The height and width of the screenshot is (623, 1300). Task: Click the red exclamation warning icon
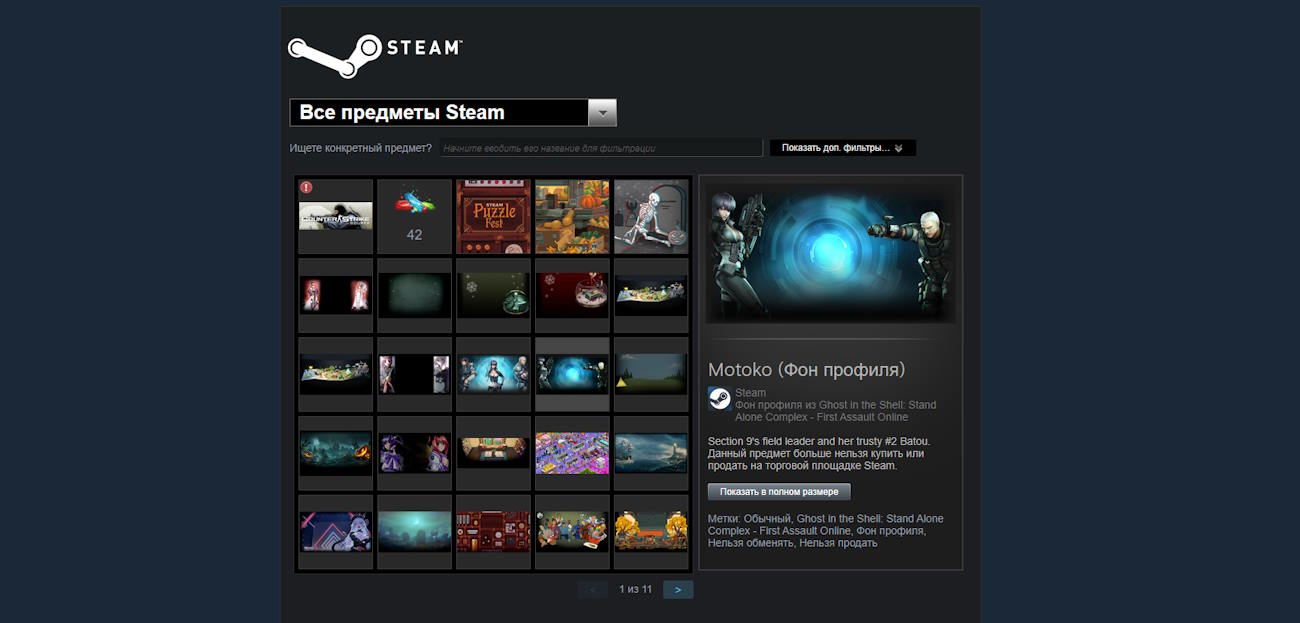(x=307, y=187)
